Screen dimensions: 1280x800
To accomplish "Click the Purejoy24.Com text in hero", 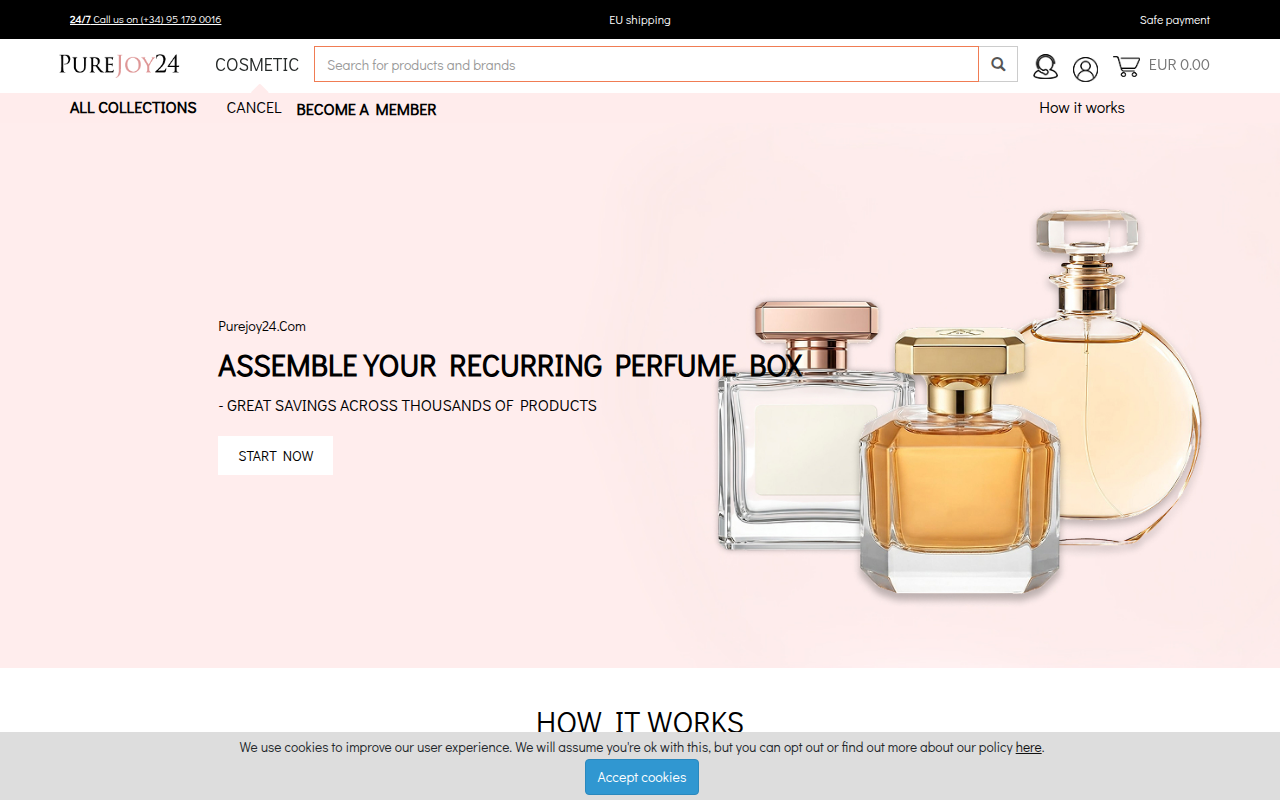I will coord(262,326).
